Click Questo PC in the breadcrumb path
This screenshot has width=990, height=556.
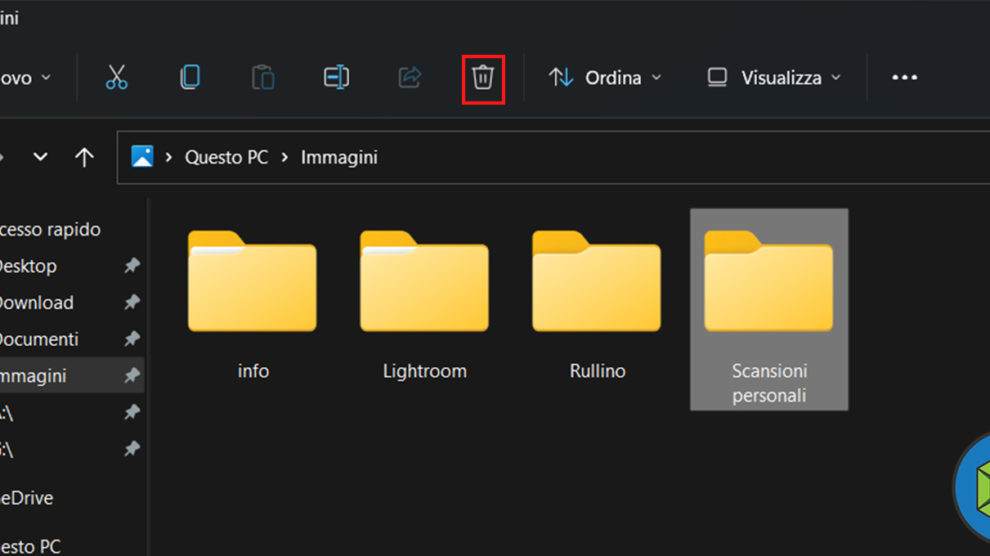(226, 157)
